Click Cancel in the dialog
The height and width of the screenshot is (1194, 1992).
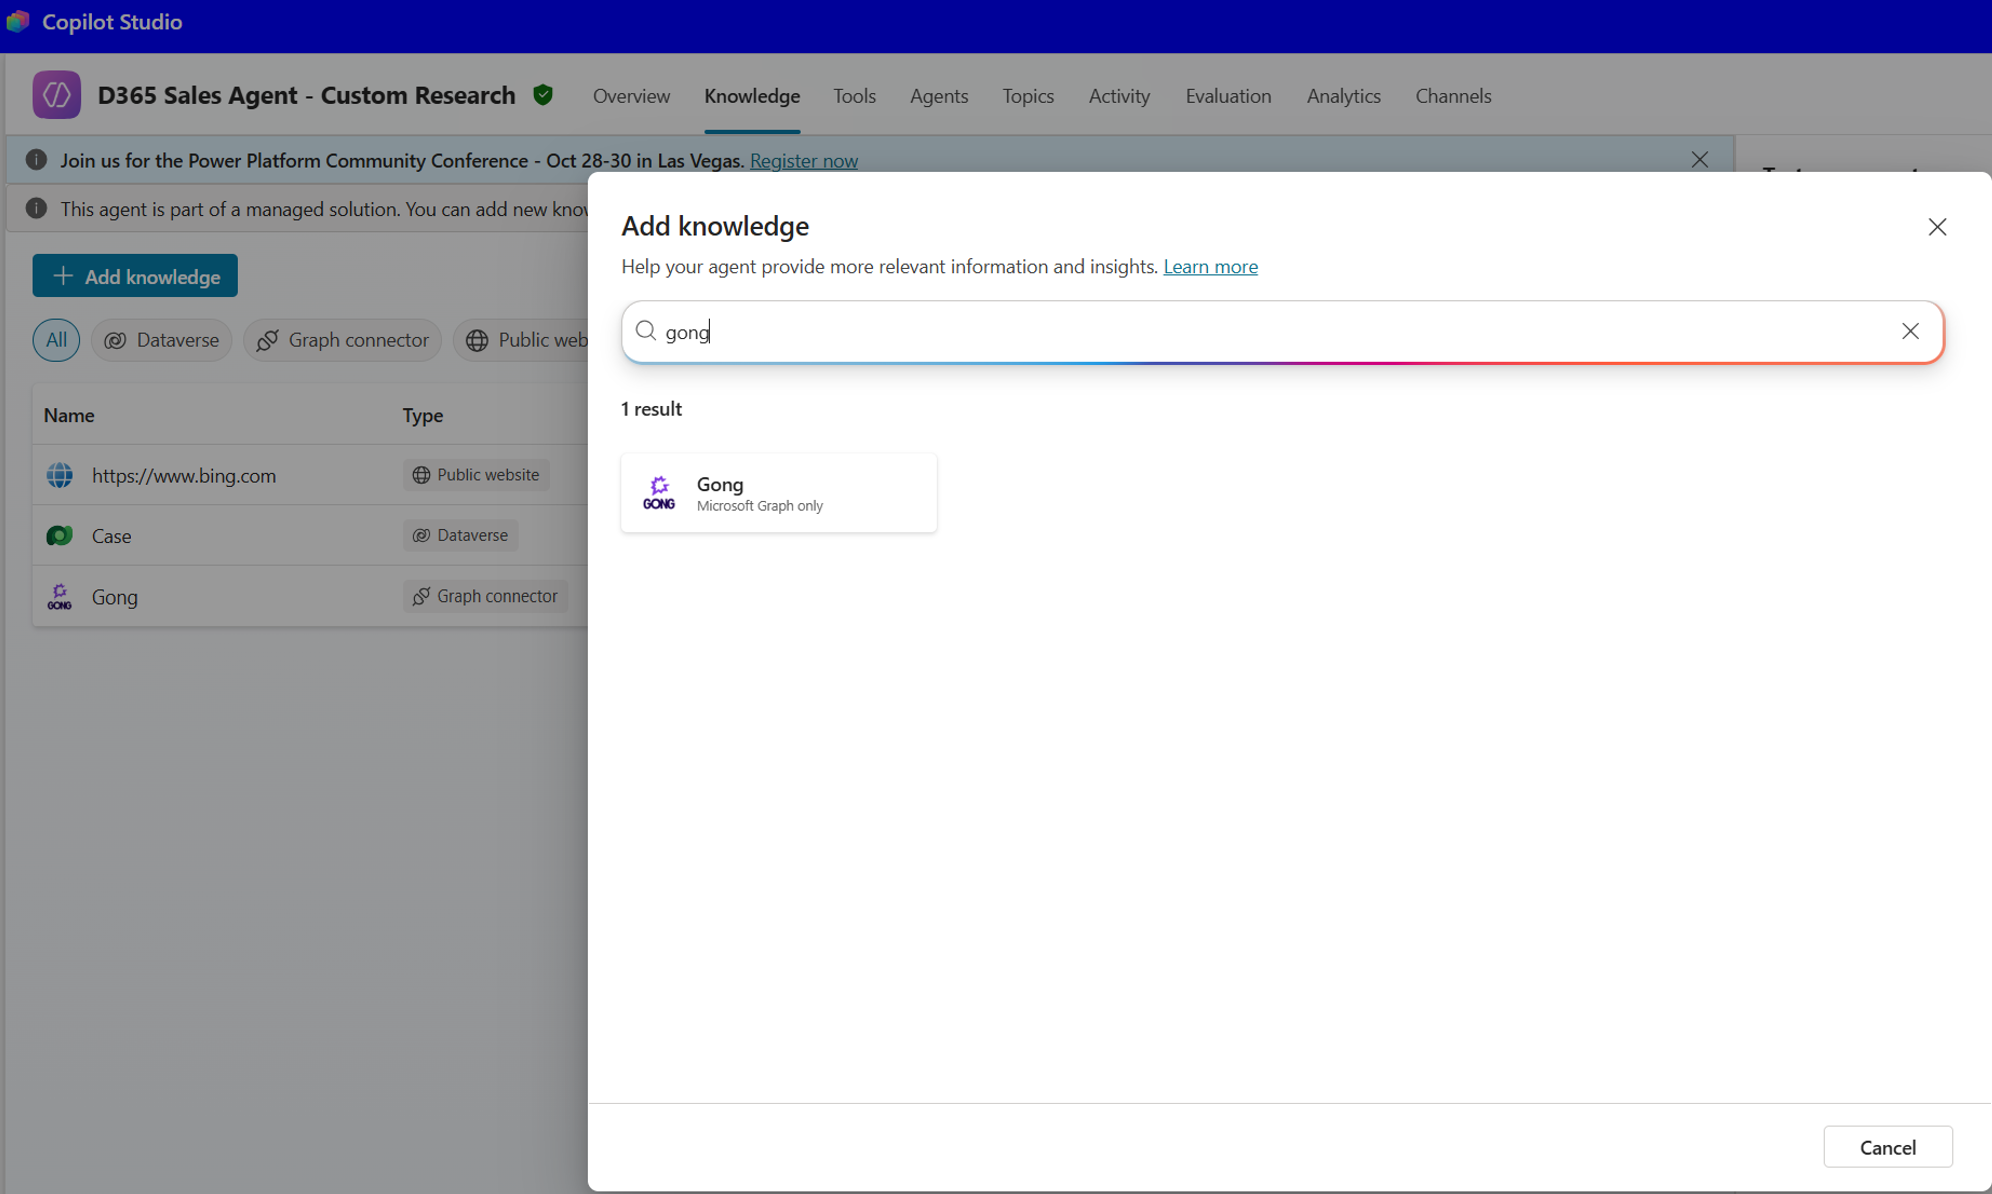(1887, 1147)
